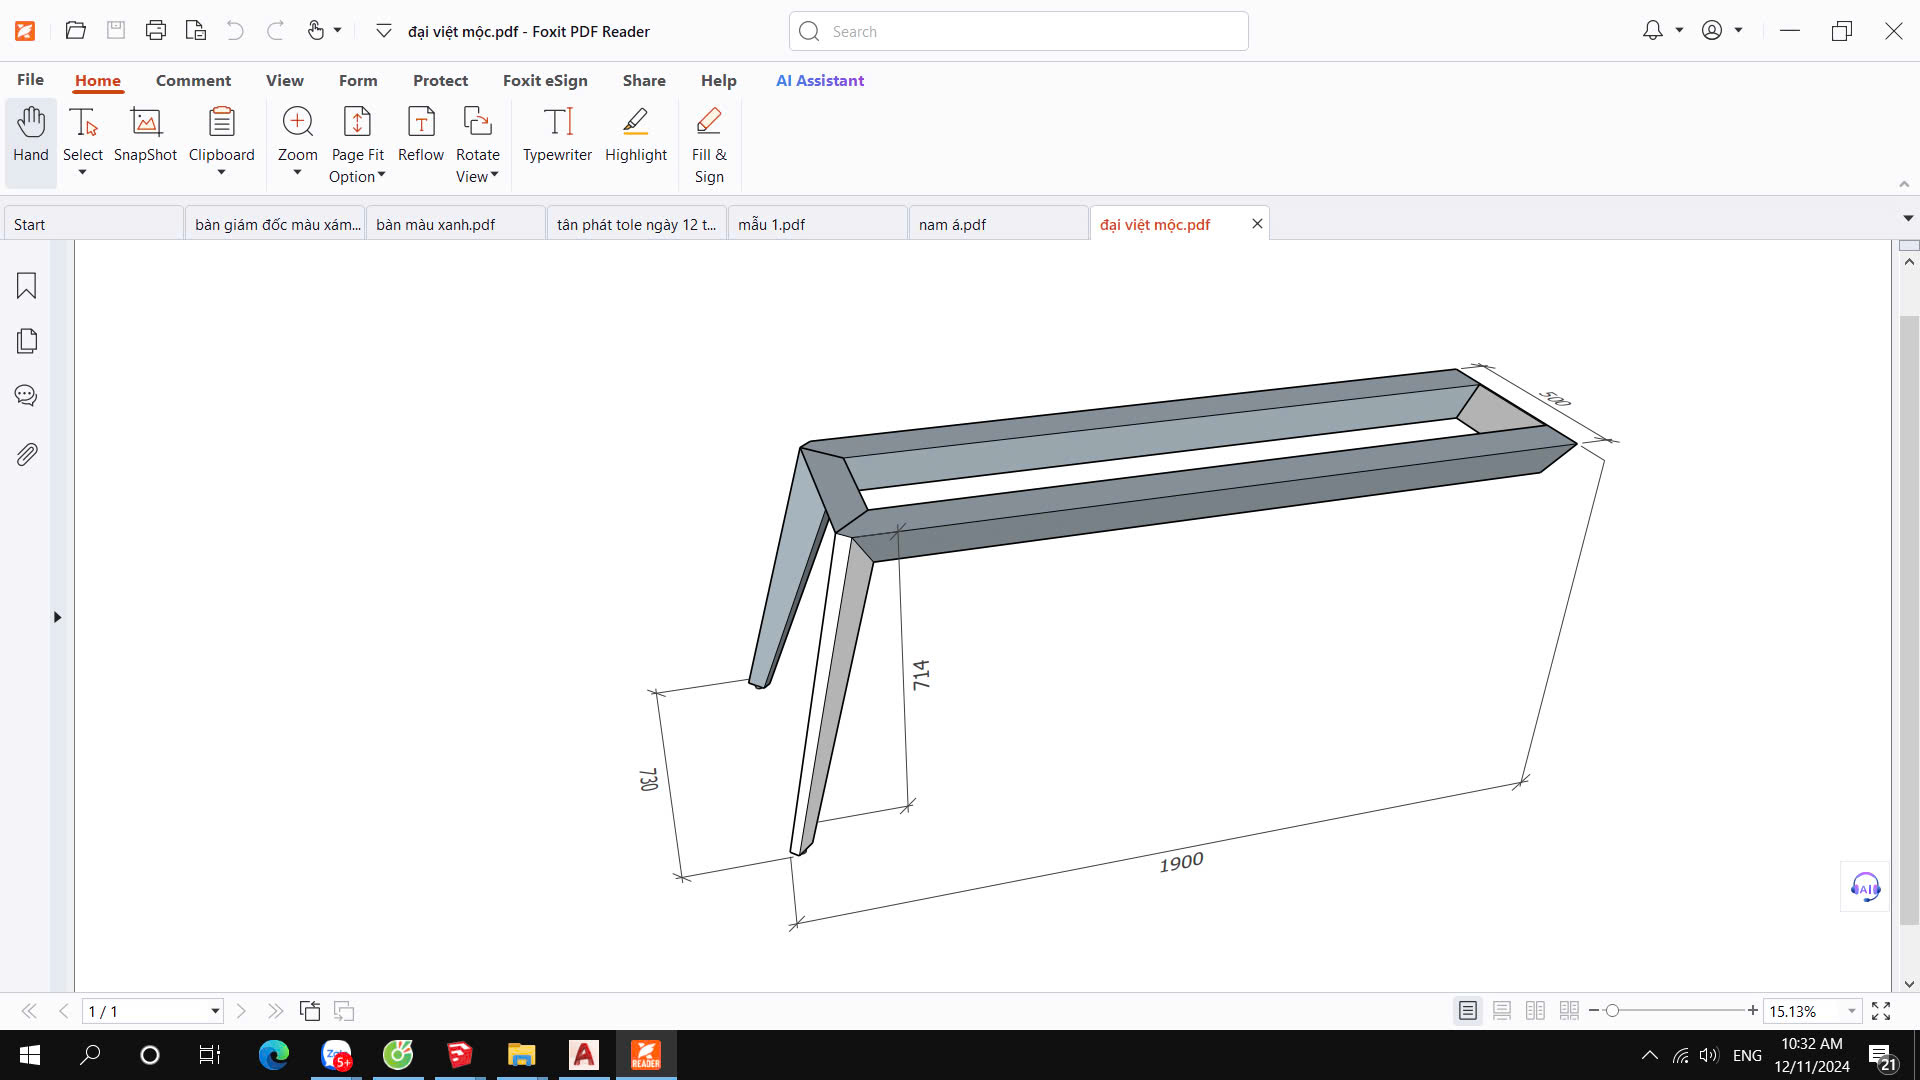1920x1080 pixels.
Task: Expand the zoom percentage dropdown
Action: (1851, 1011)
